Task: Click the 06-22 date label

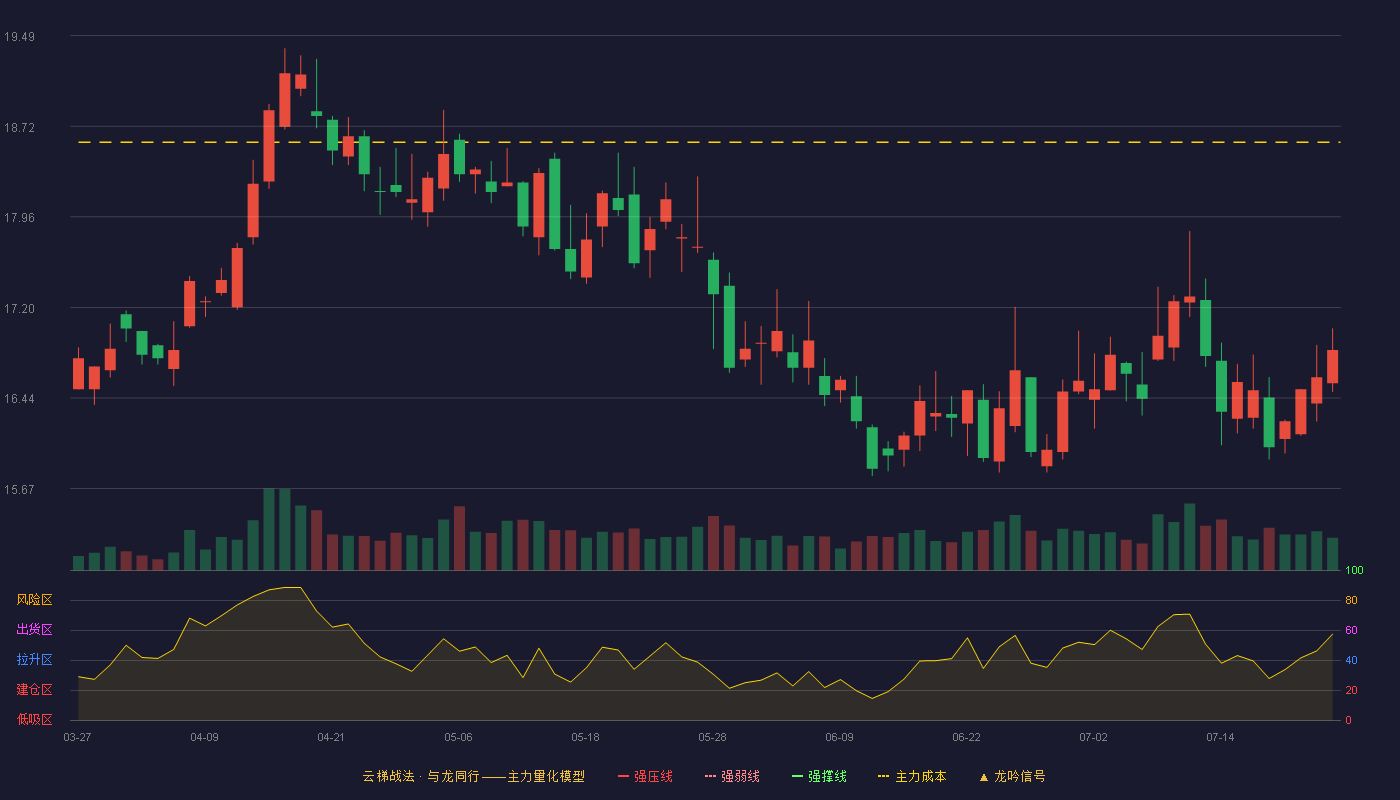Action: point(966,737)
